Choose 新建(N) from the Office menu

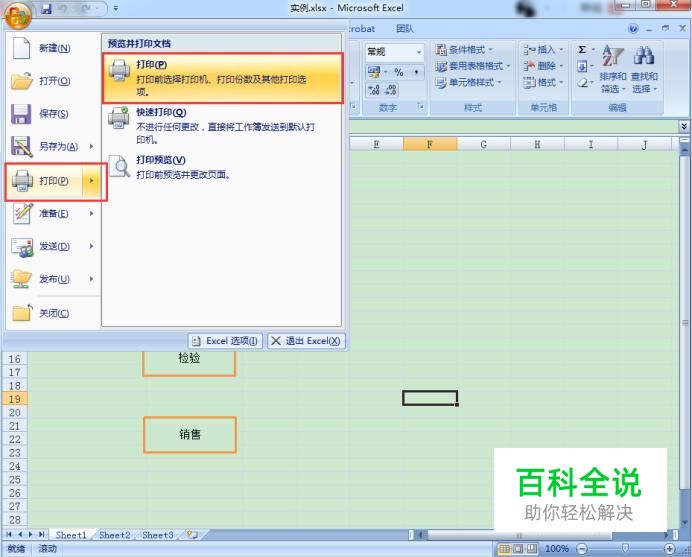(53, 48)
